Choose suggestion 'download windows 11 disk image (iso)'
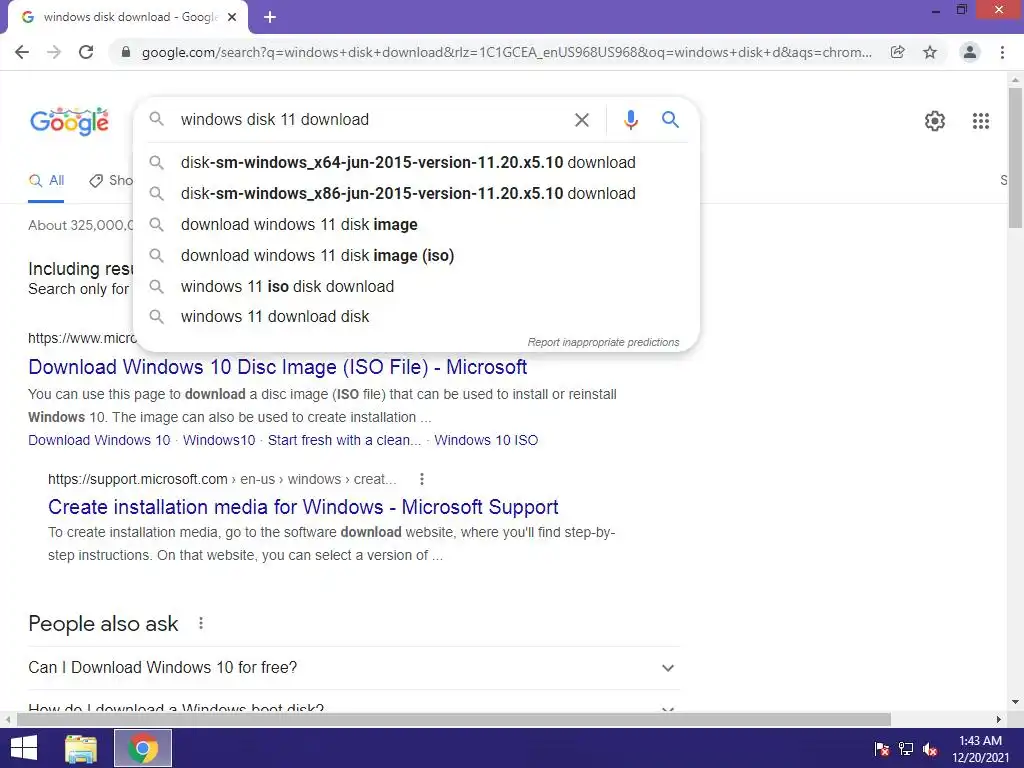 pos(416,255)
